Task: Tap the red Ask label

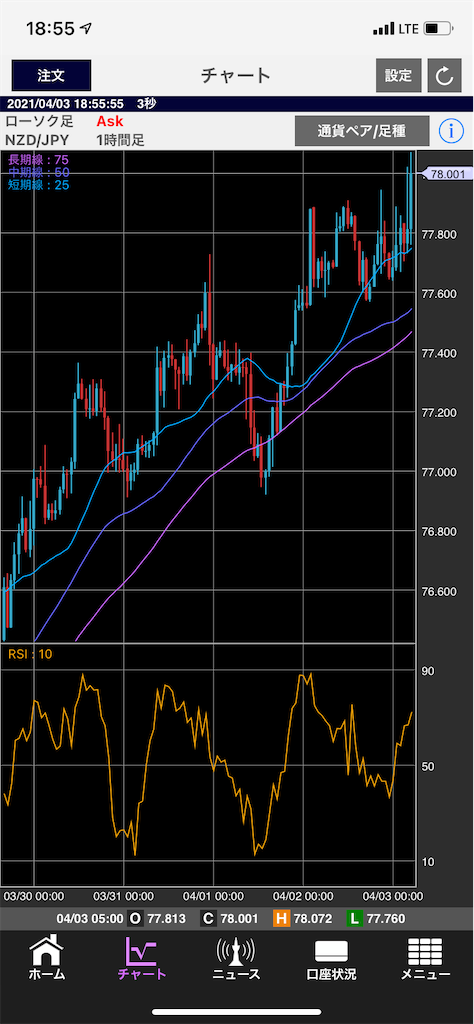Action: click(x=110, y=121)
